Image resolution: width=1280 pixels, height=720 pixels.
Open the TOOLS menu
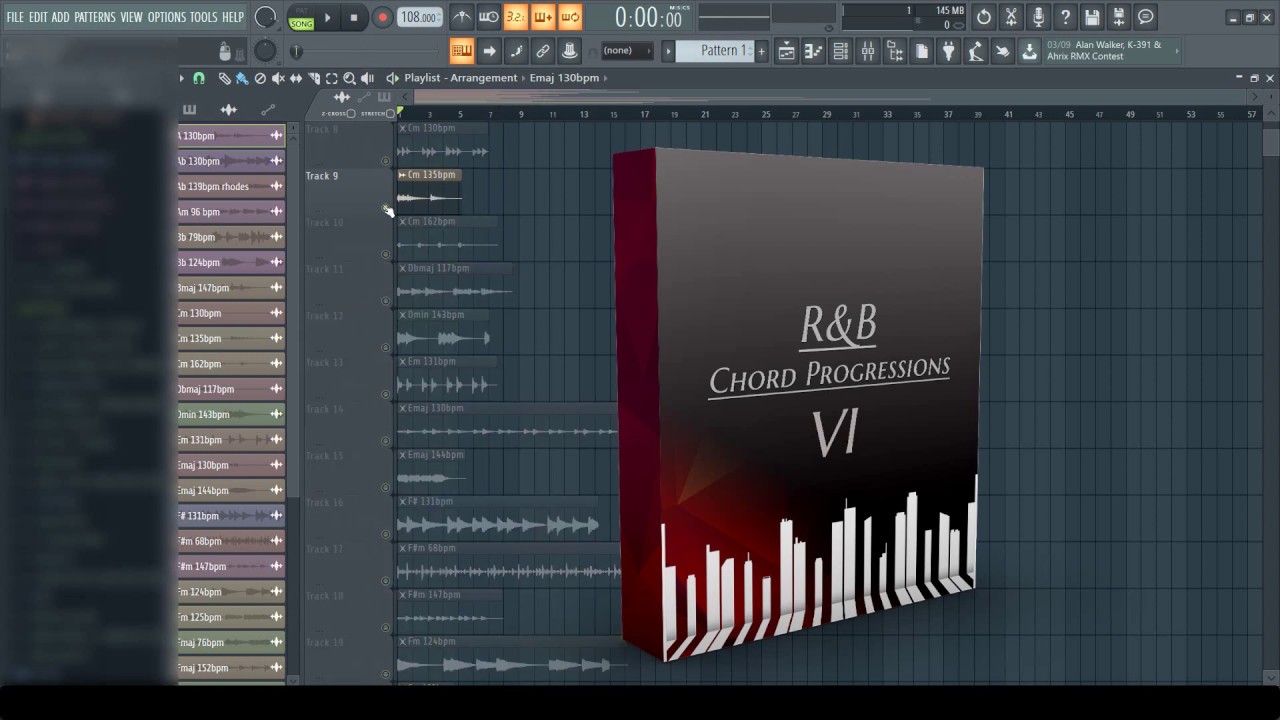pyautogui.click(x=204, y=17)
